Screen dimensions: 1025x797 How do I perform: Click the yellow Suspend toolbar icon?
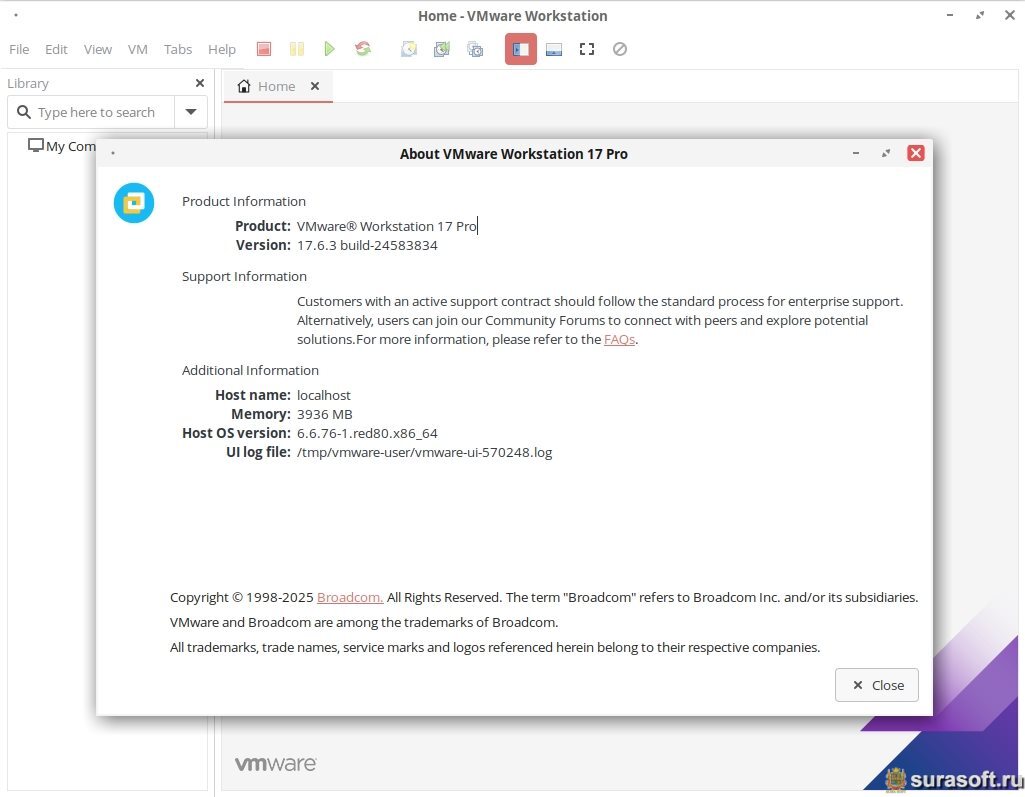297,49
